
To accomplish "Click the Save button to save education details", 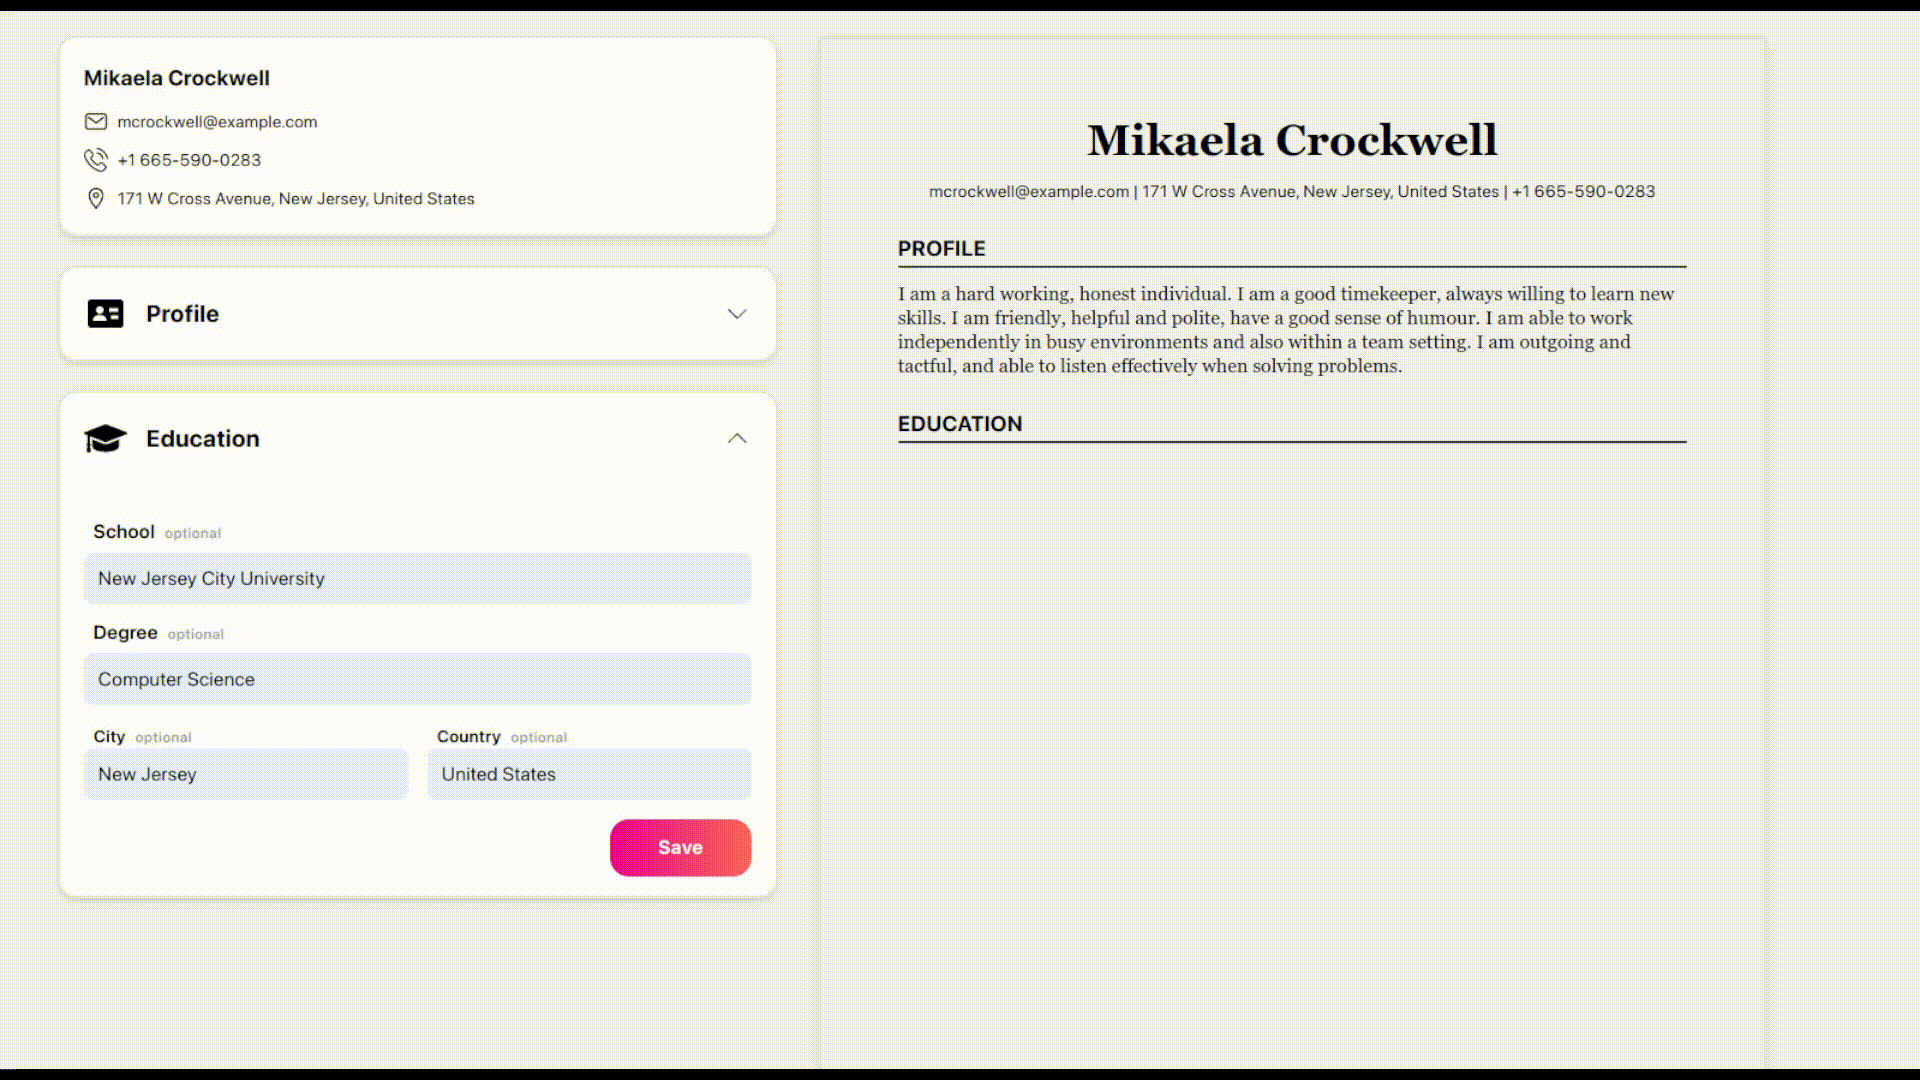I will pos(682,848).
